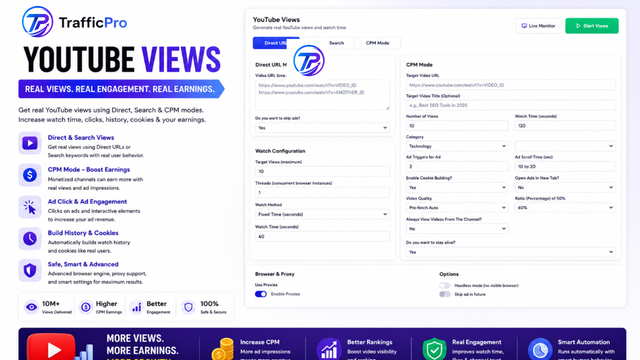Open the Ratio (Percentage) dropdown showing 60%

coord(565,208)
